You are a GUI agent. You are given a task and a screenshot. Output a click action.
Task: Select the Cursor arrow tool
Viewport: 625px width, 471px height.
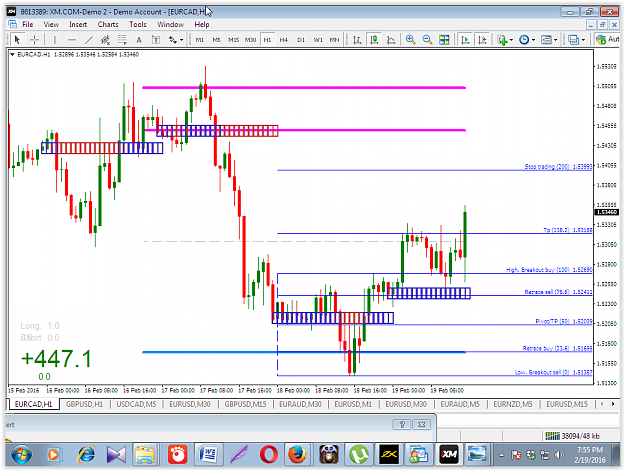pyautogui.click(x=17, y=39)
